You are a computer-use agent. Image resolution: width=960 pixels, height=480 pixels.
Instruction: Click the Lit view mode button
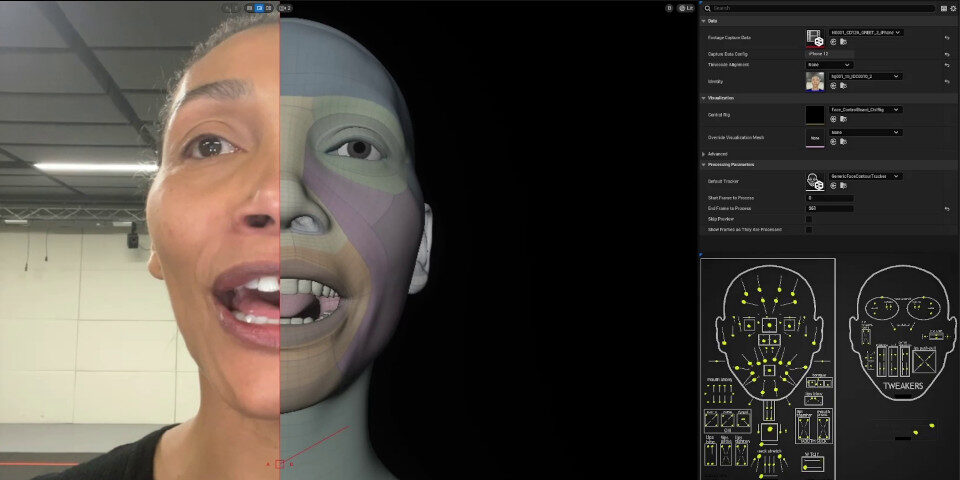[x=686, y=8]
